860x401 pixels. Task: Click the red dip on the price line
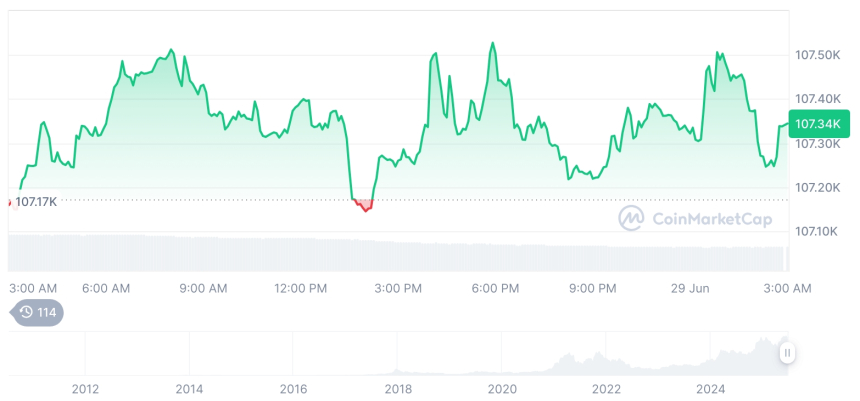(363, 206)
